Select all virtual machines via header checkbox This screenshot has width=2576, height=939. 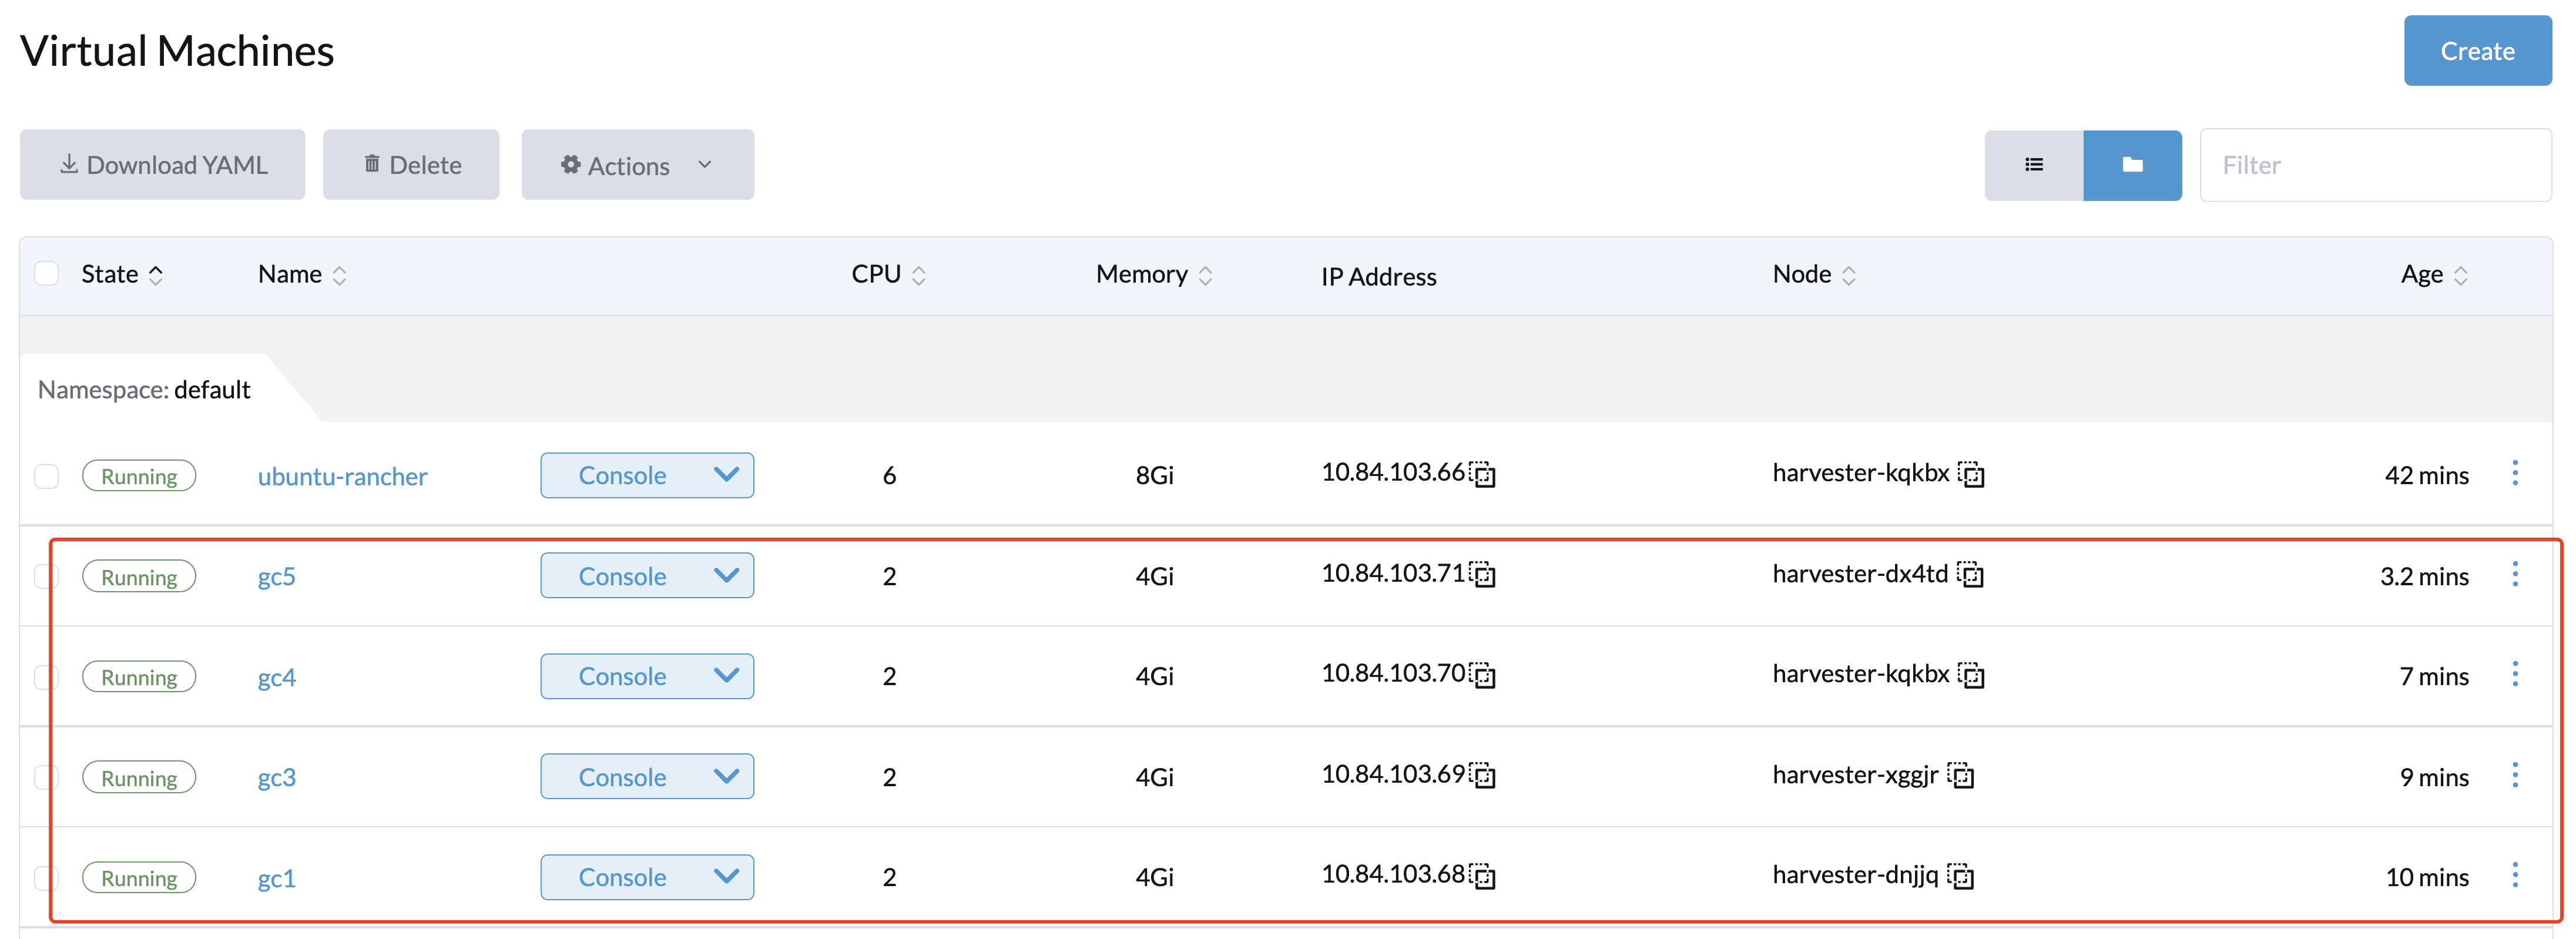47,272
